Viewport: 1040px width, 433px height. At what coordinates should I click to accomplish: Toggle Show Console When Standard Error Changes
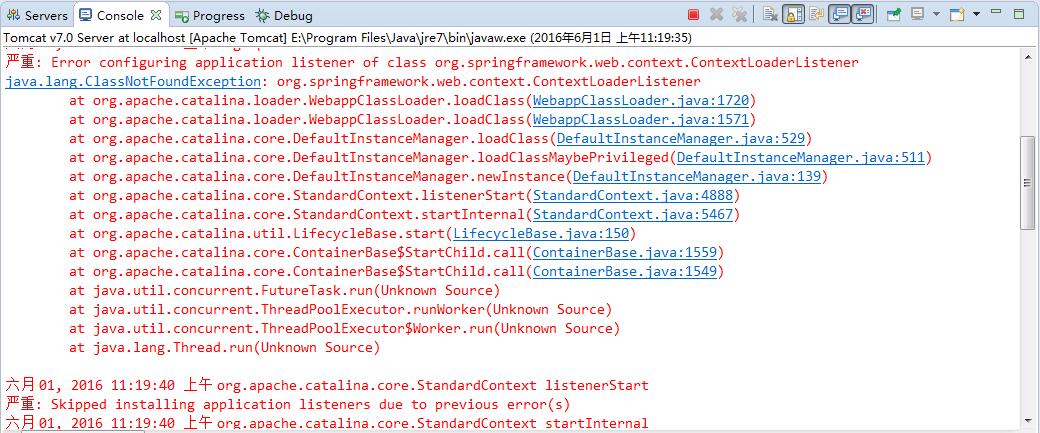click(862, 15)
